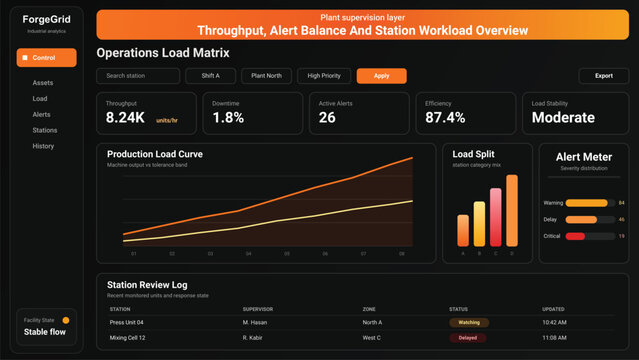639x360 pixels.
Task: Open the Load sidebar item
Action: tap(40, 99)
